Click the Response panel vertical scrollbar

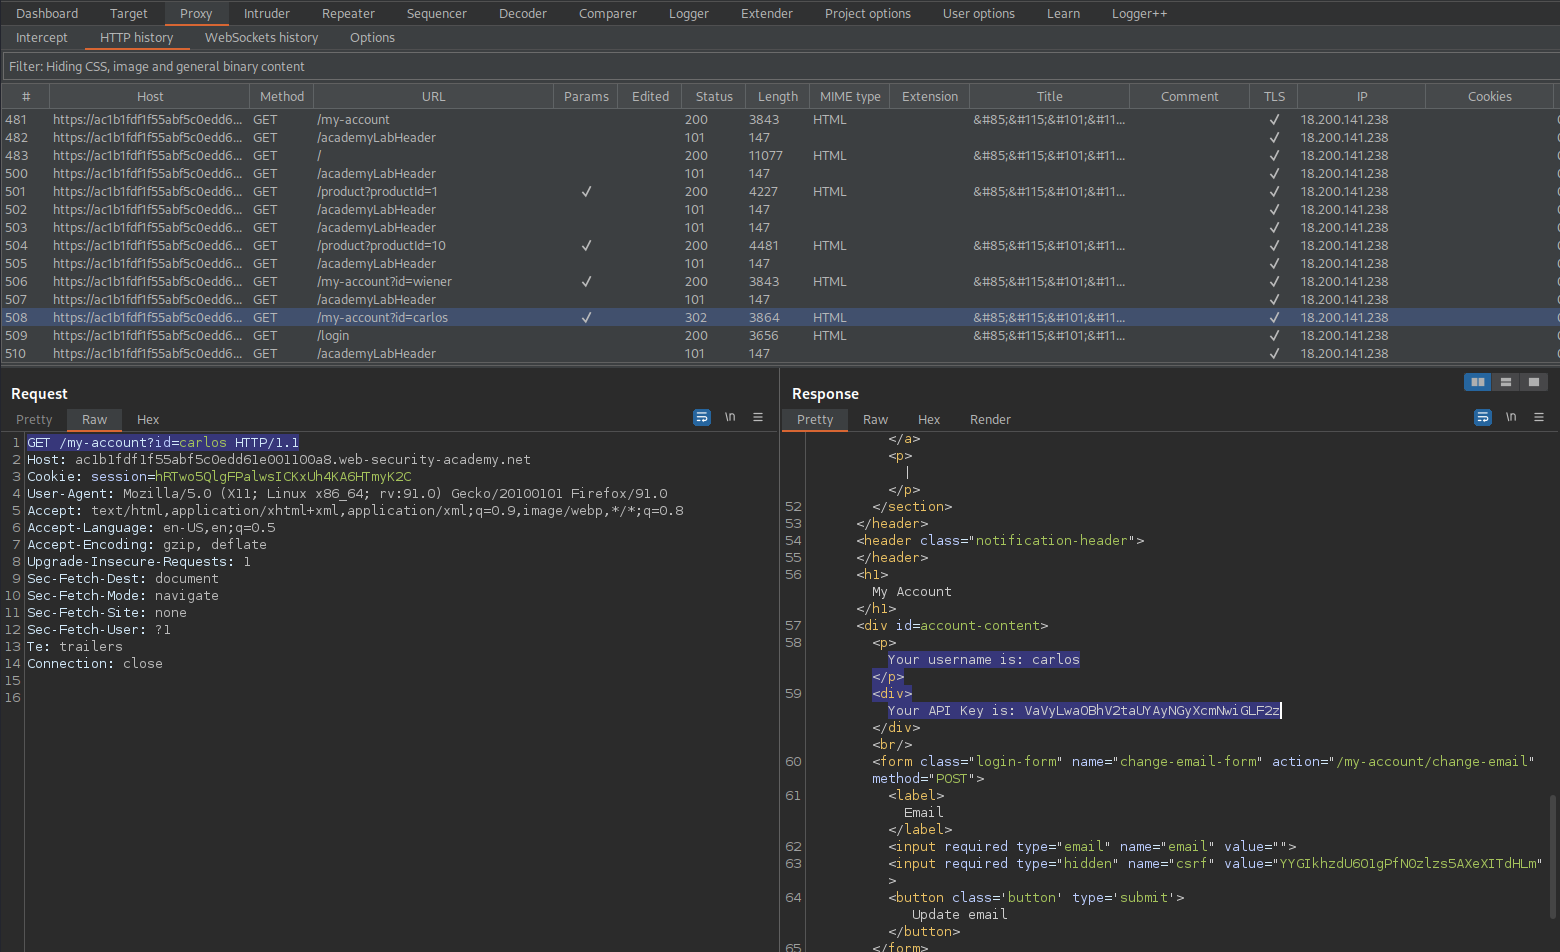[1552, 855]
